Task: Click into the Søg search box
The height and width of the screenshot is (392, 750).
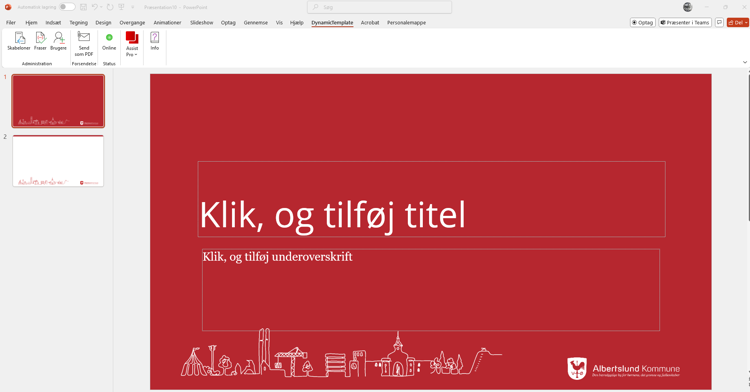Action: (379, 7)
